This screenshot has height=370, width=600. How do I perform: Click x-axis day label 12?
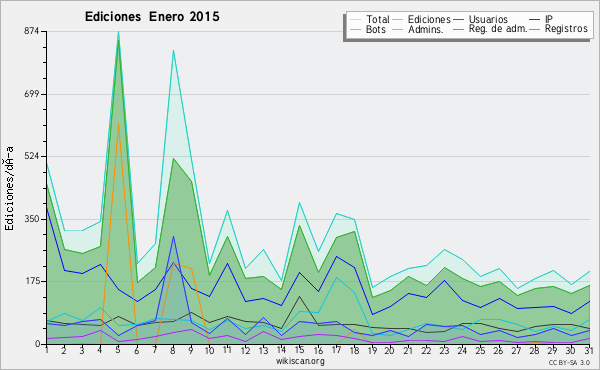246,350
